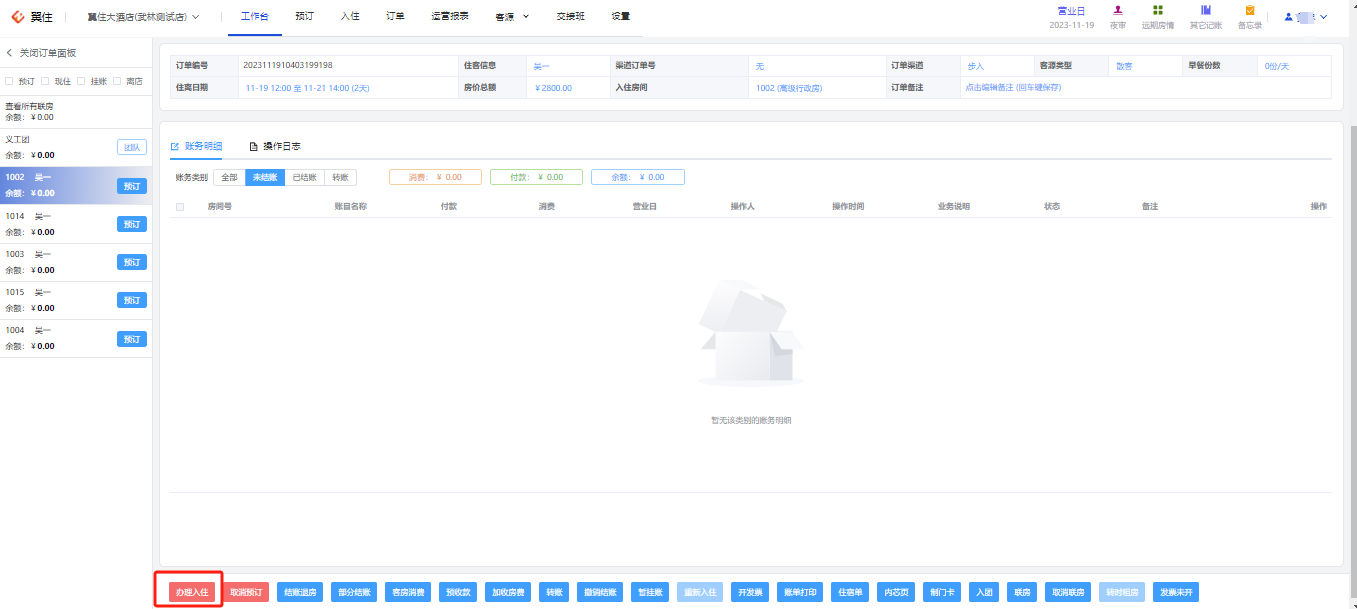Click 预订 button for room 1004
This screenshot has width=1357, height=609.
pyautogui.click(x=132, y=338)
